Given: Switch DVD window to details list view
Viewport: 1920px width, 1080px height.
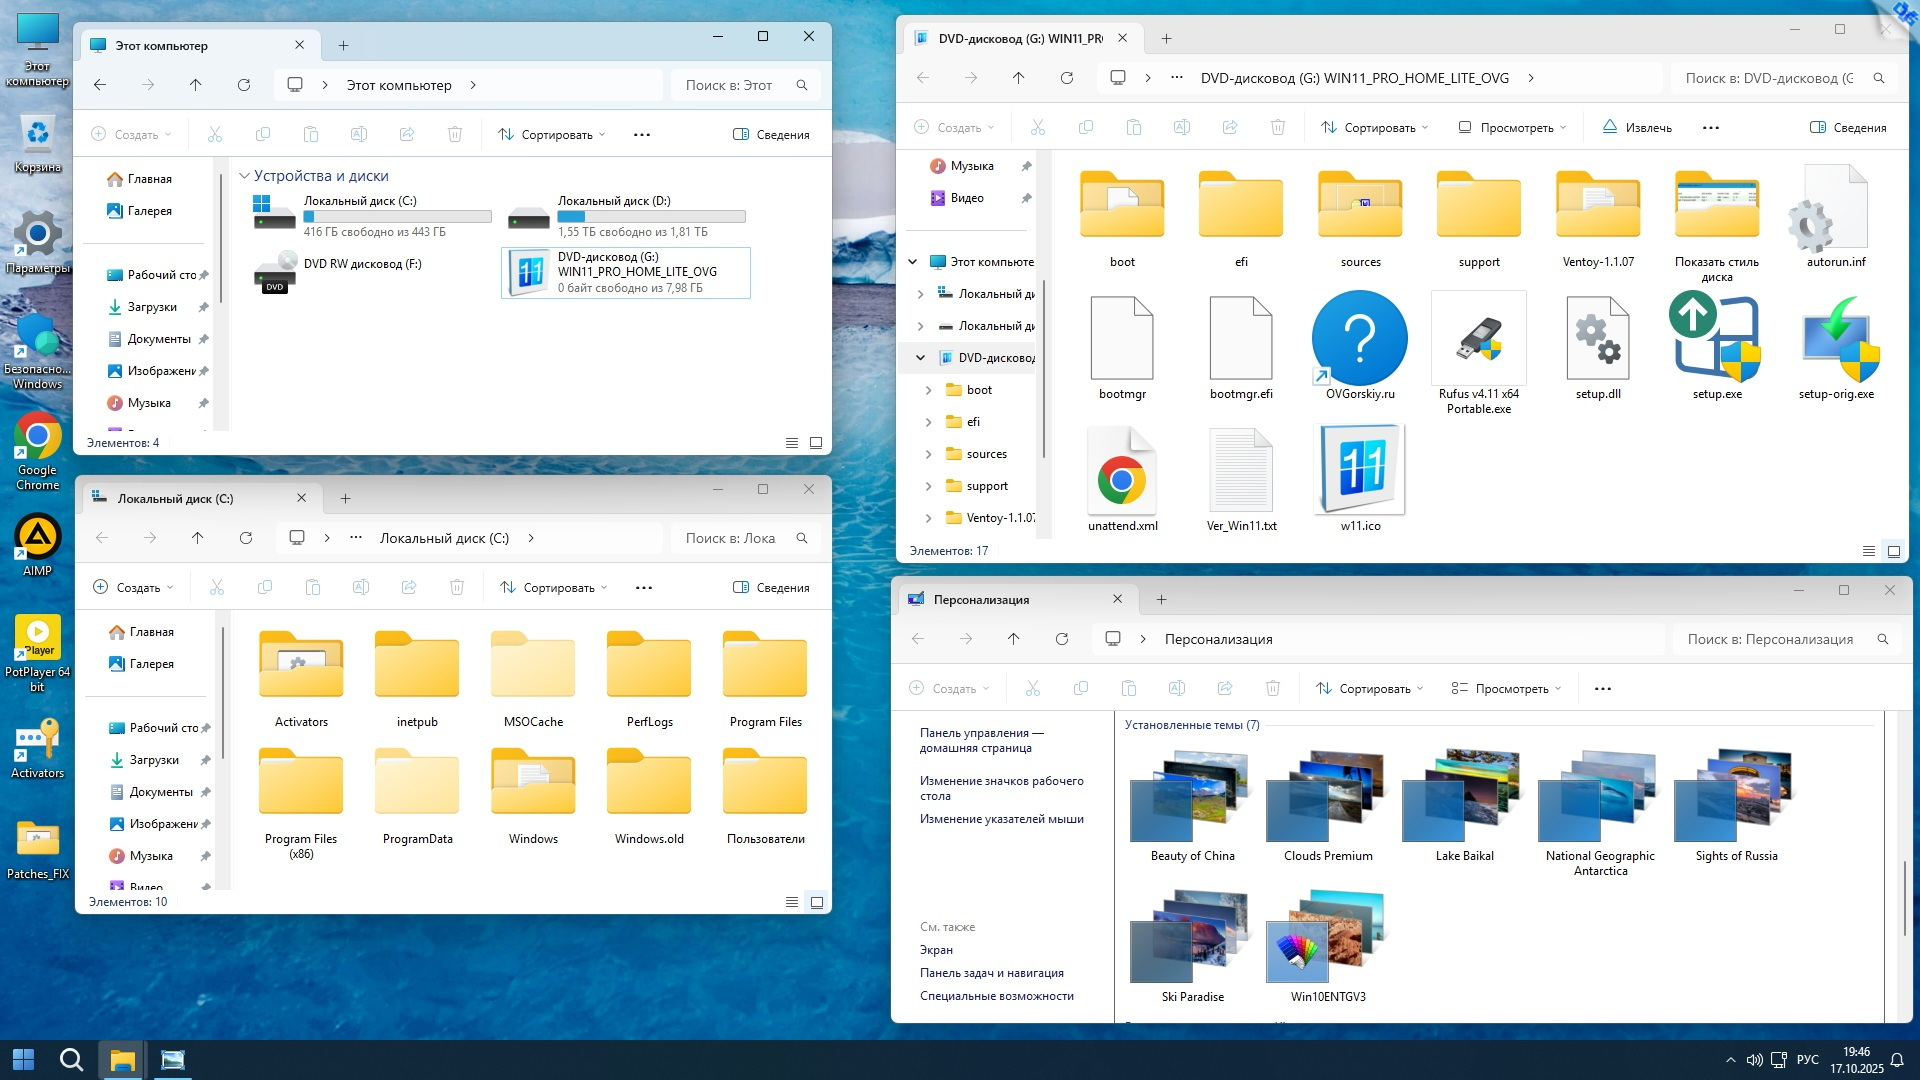Looking at the screenshot, I should [1868, 551].
